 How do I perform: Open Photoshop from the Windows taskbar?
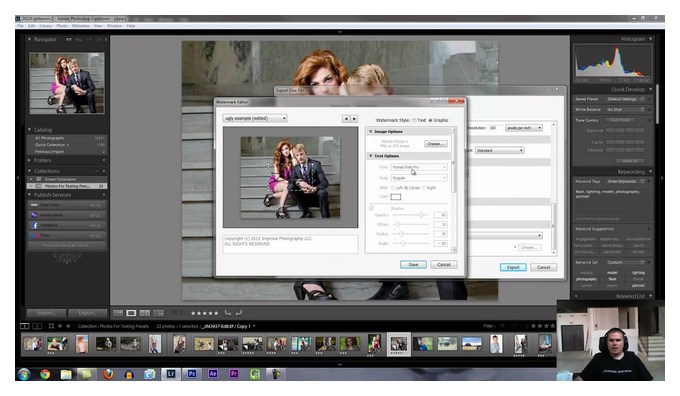192,374
